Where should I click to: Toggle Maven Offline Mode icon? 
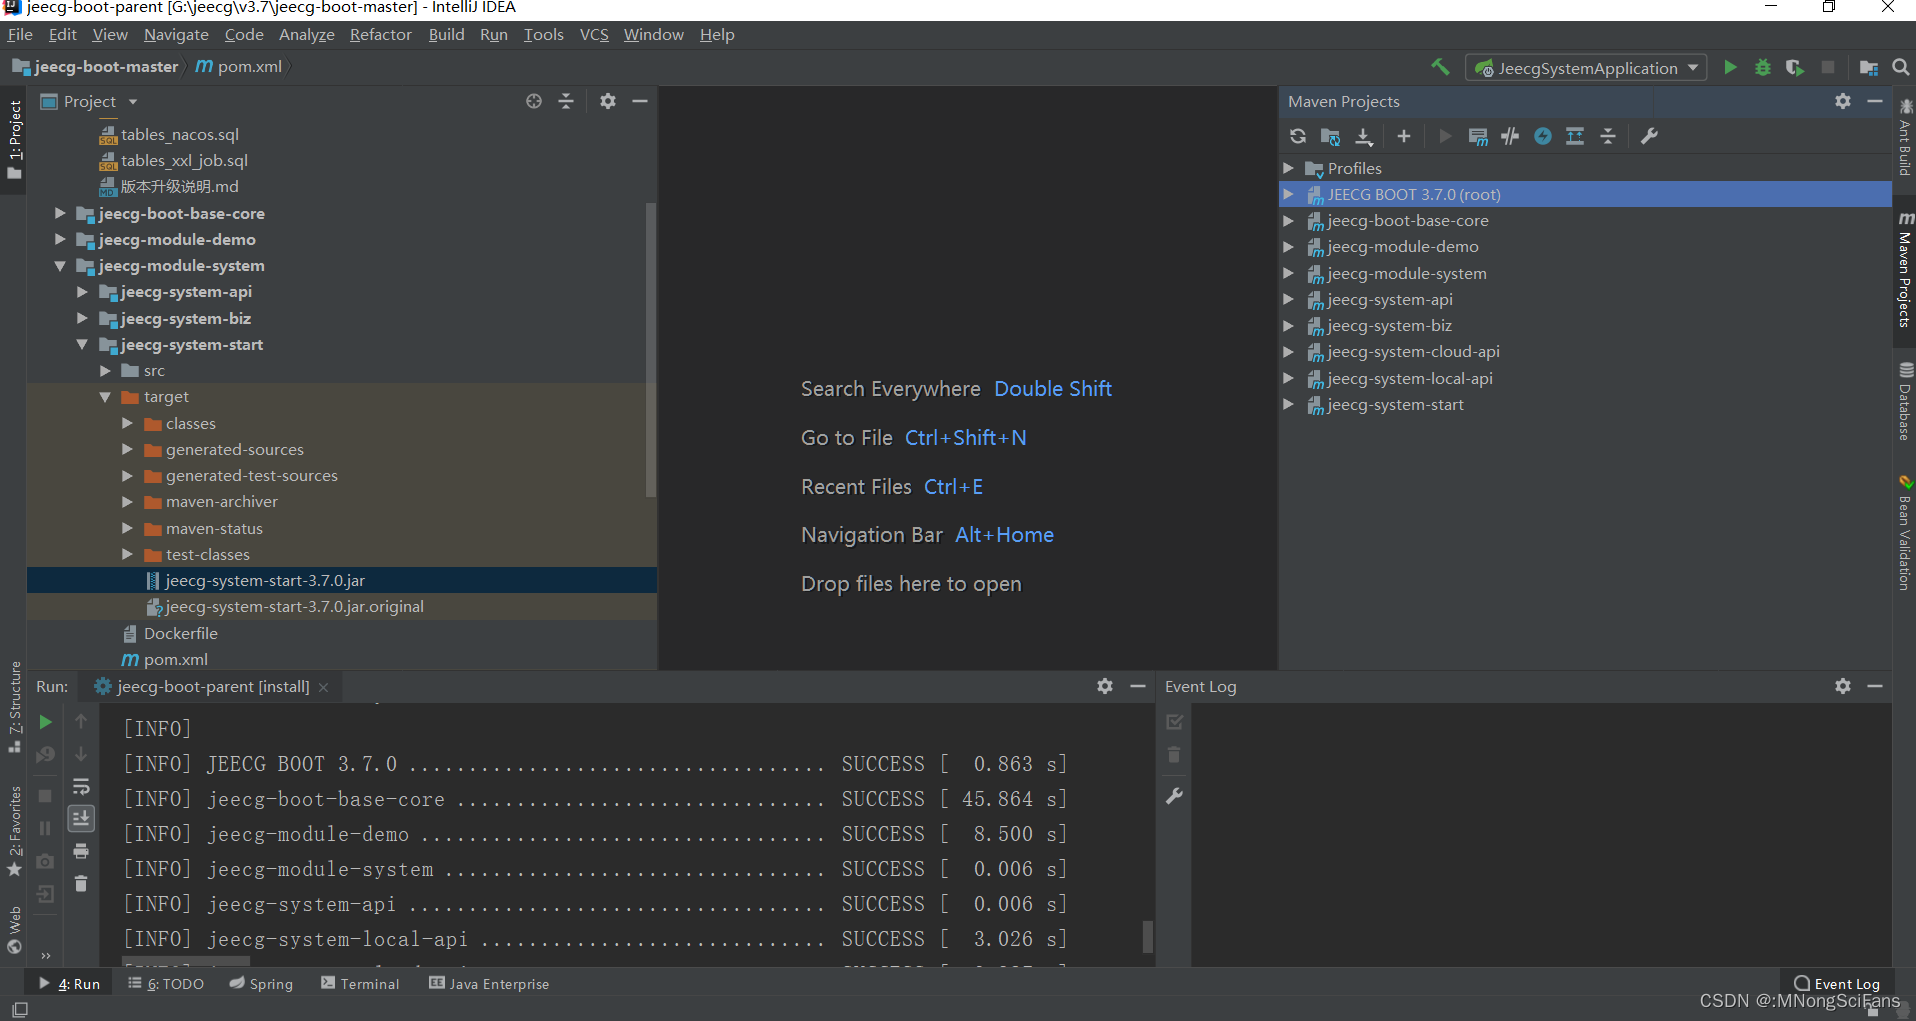[x=1510, y=136]
